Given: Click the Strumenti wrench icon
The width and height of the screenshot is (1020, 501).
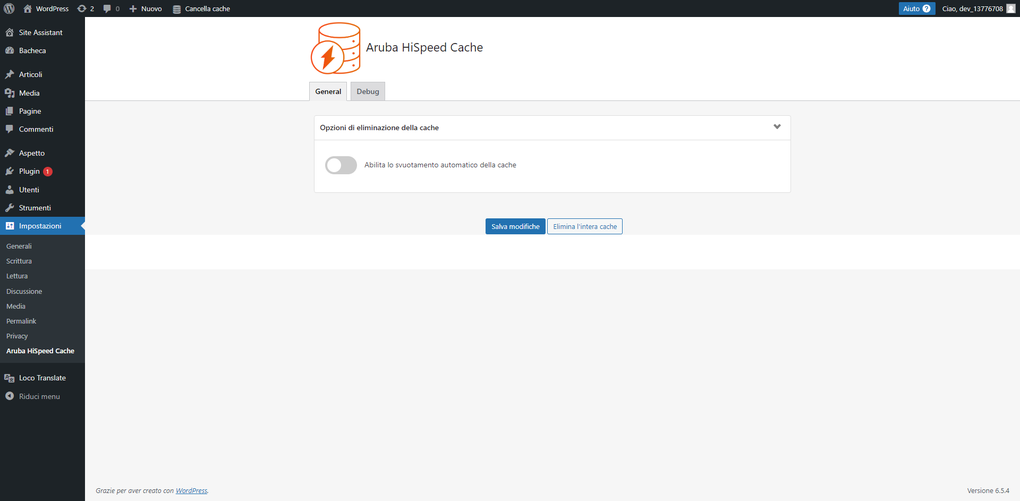Looking at the screenshot, I should [x=9, y=208].
